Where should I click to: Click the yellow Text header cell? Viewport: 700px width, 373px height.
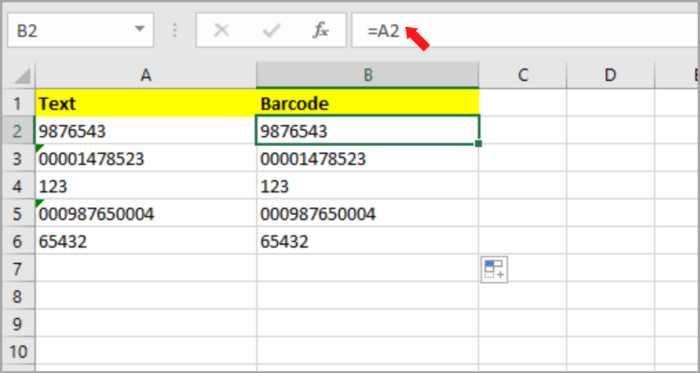(x=146, y=103)
